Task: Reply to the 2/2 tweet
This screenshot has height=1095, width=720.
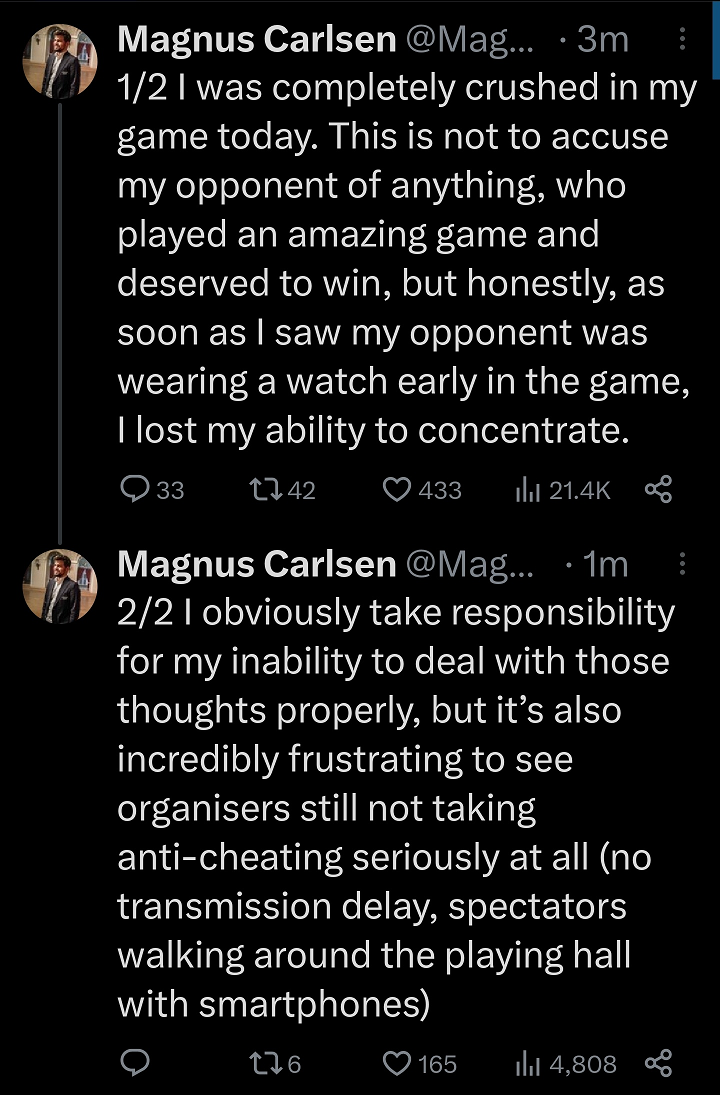Action: [x=134, y=1063]
